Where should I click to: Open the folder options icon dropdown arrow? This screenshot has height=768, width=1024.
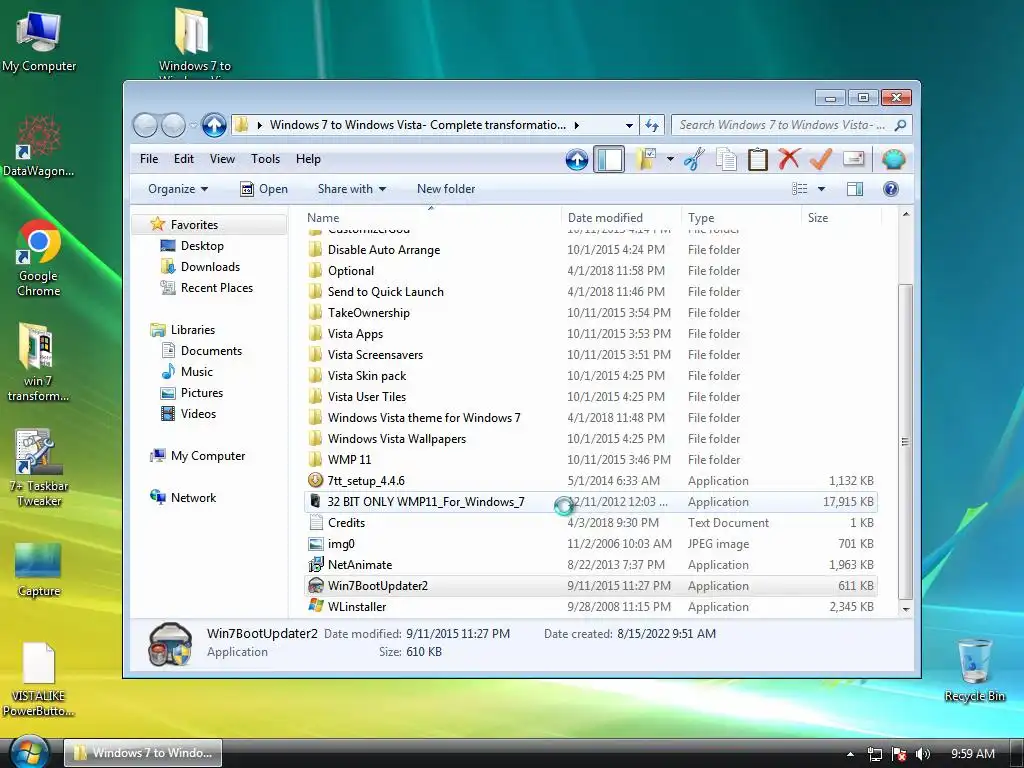[670, 159]
